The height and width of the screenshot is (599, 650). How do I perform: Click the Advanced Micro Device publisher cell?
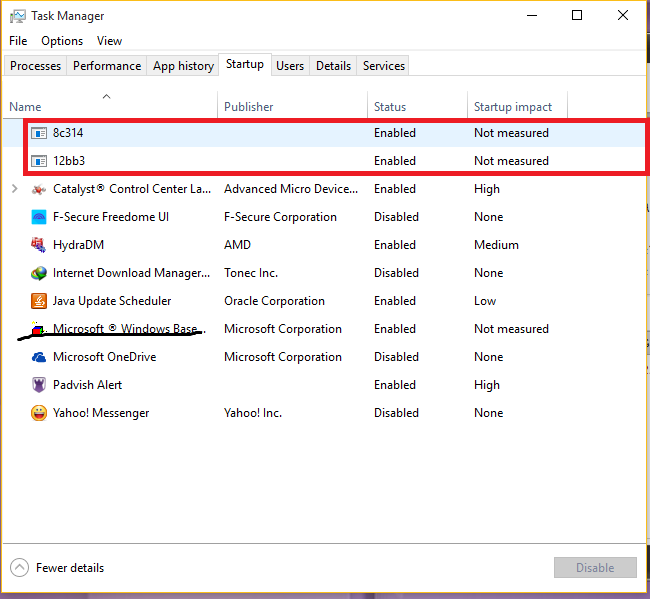[x=291, y=189]
